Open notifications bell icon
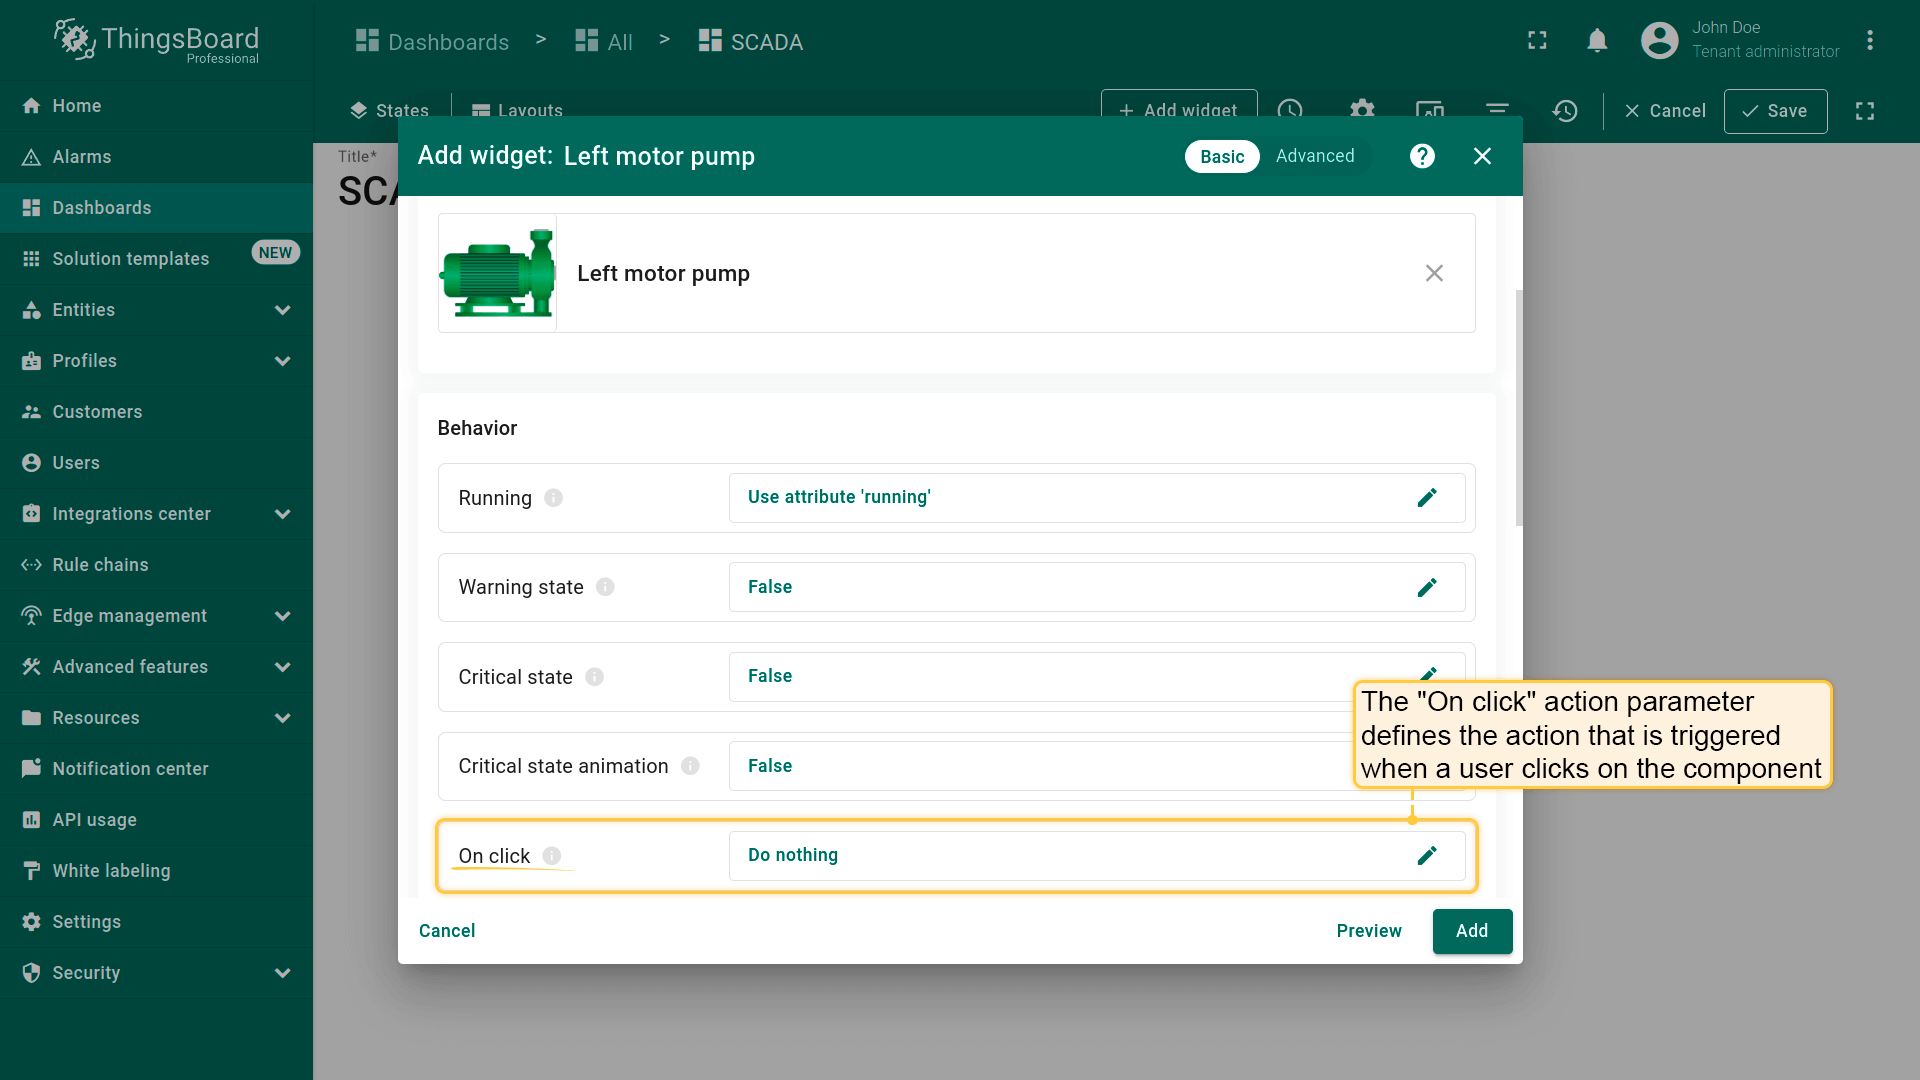Screen dimensions: 1920x1080 point(1597,41)
